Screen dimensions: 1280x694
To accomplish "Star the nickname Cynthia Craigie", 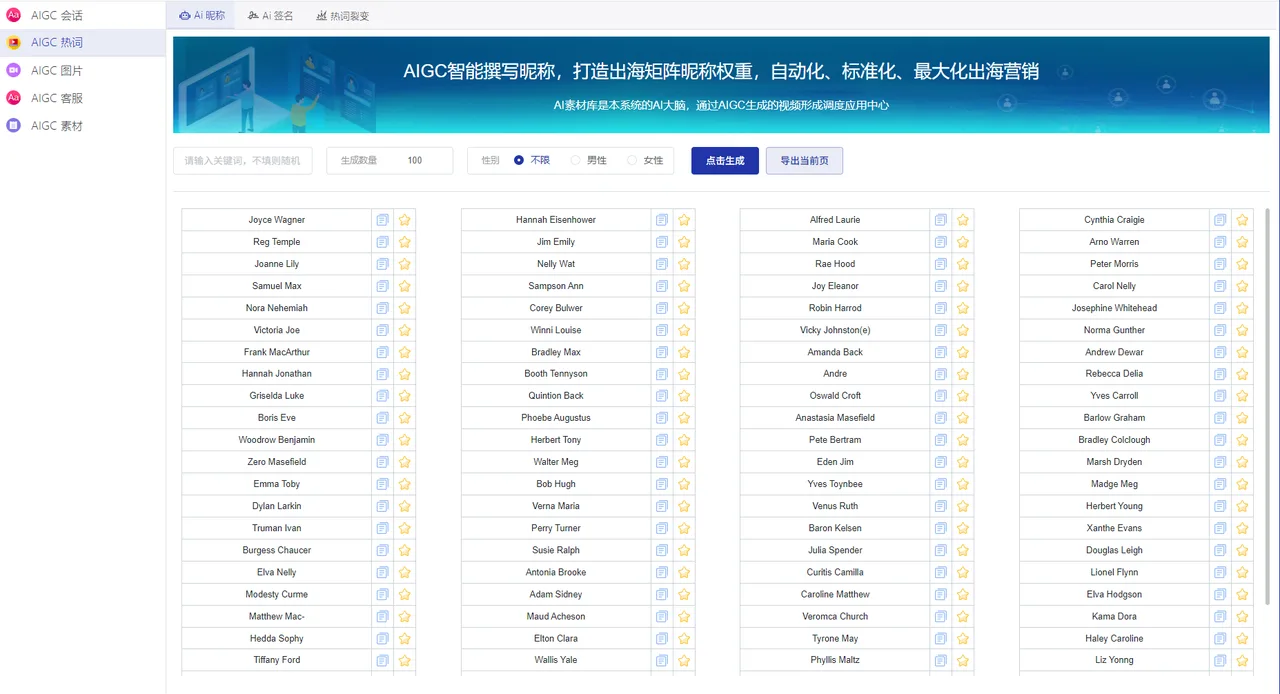I will tap(1242, 220).
